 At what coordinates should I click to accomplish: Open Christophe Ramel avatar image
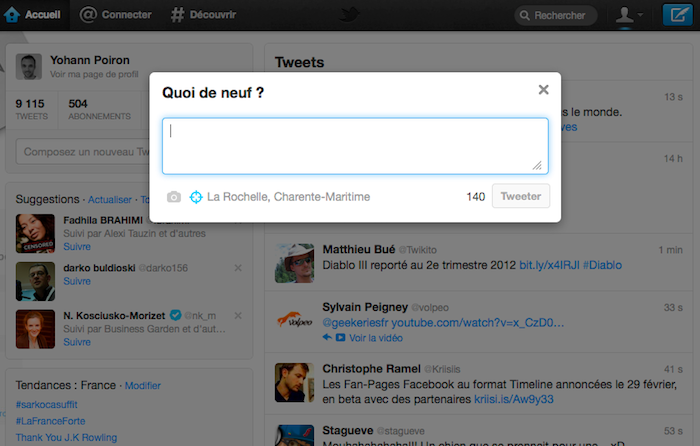(x=295, y=383)
